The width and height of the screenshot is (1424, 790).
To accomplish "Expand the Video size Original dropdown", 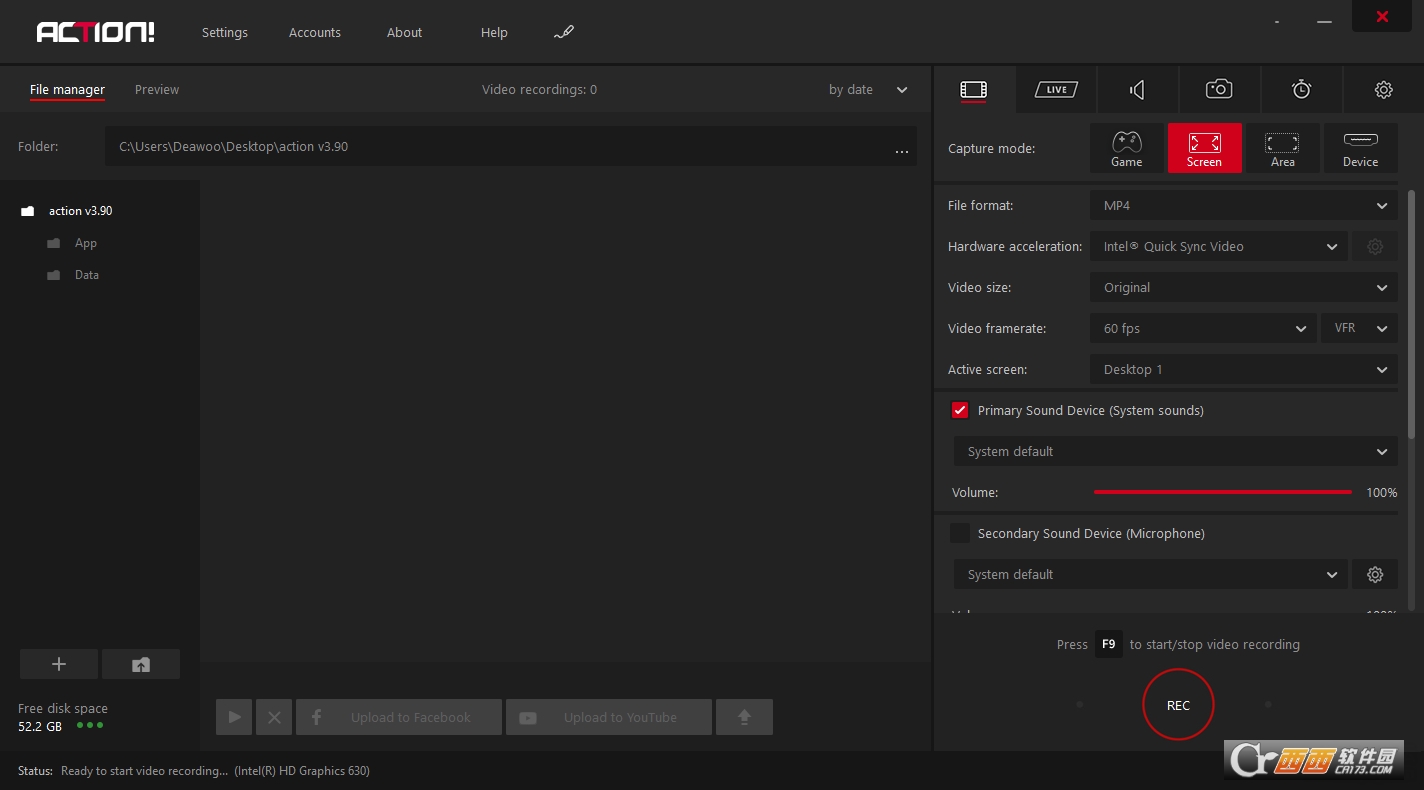I will click(x=1244, y=287).
